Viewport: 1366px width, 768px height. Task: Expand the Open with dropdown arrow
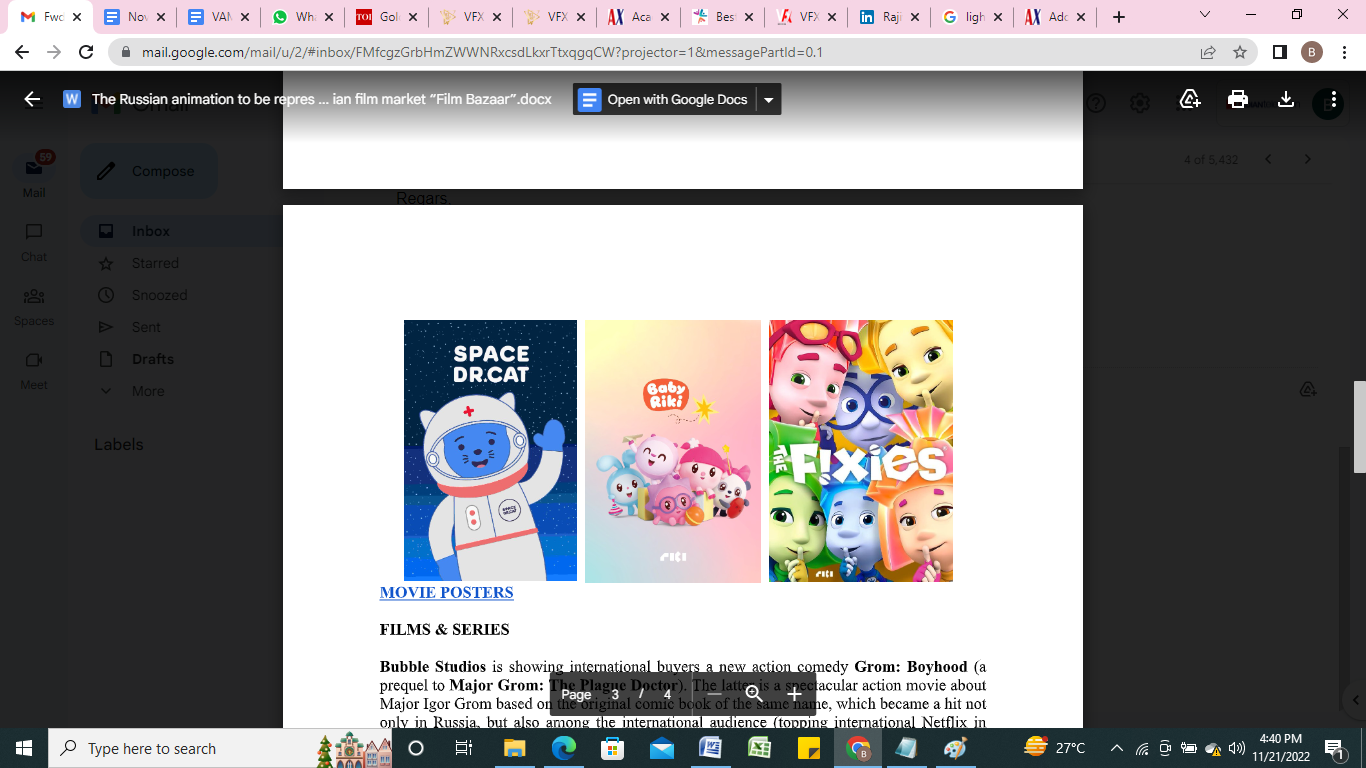click(x=768, y=99)
